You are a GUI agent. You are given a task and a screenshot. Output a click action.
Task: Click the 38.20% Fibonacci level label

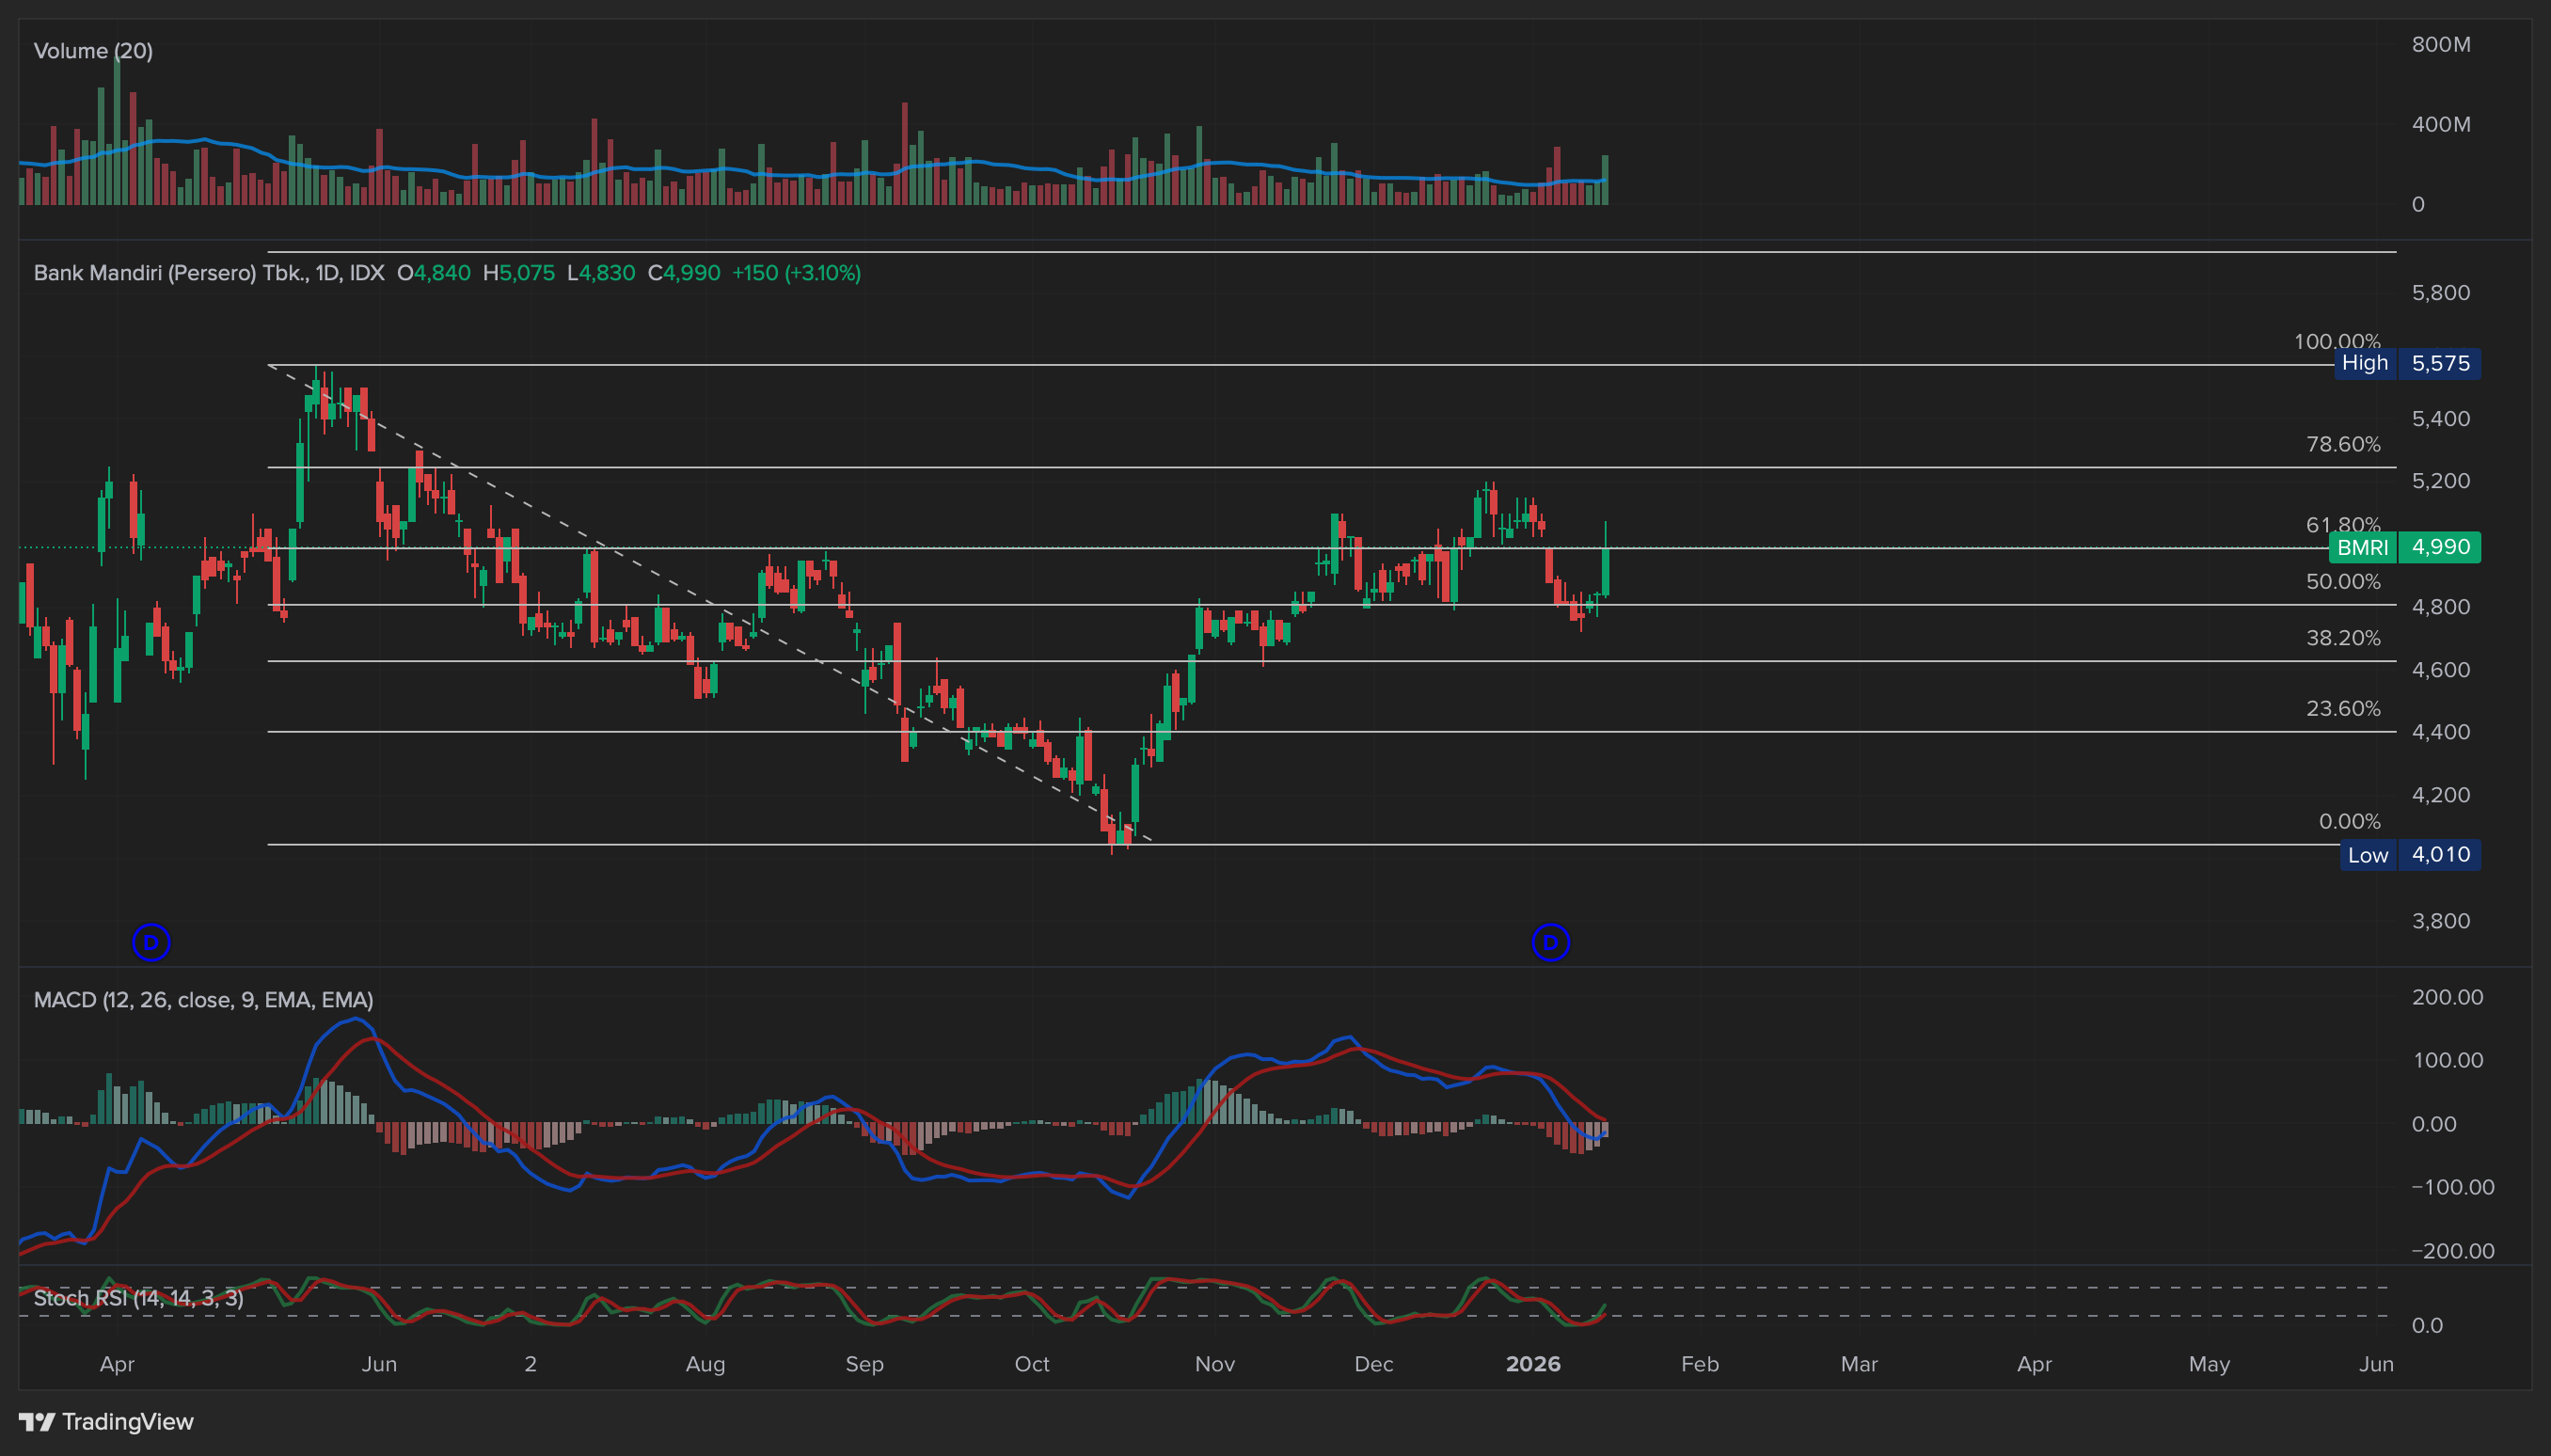[2342, 638]
